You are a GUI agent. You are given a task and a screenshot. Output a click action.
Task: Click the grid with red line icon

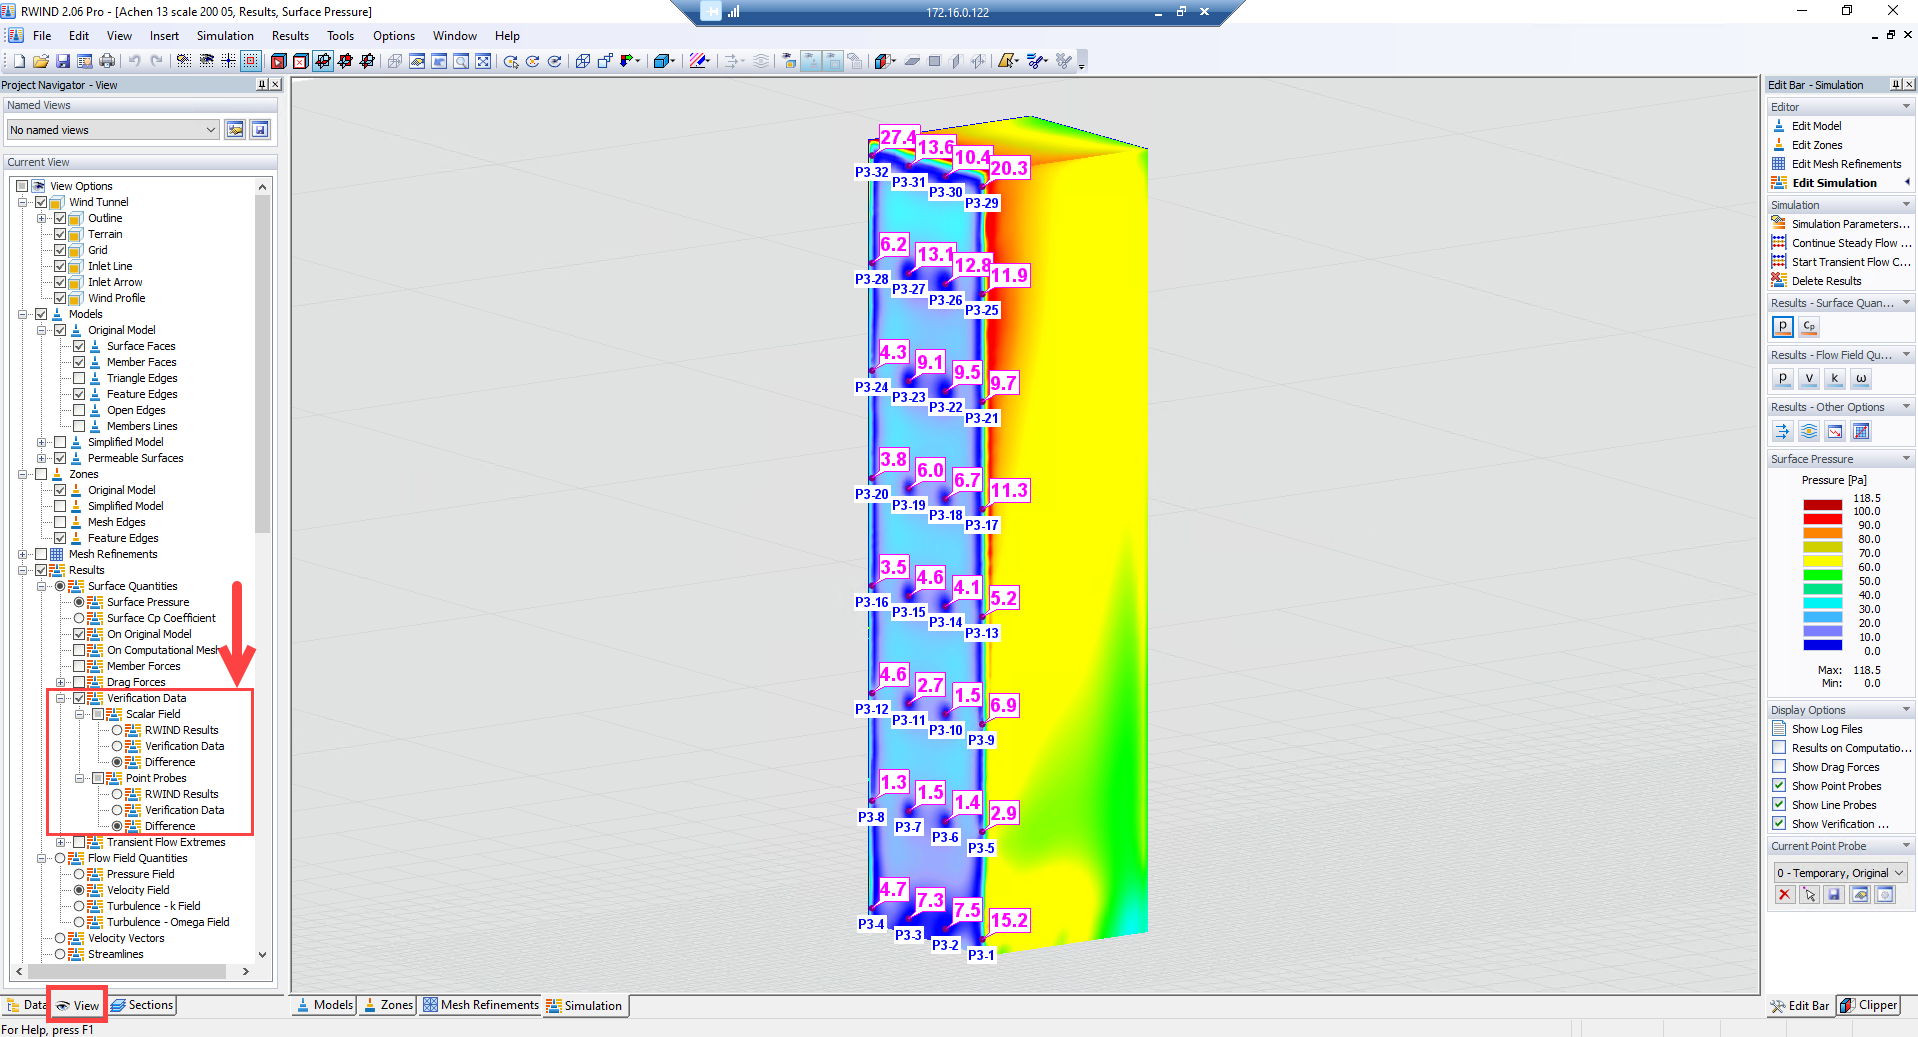[x=1860, y=431]
